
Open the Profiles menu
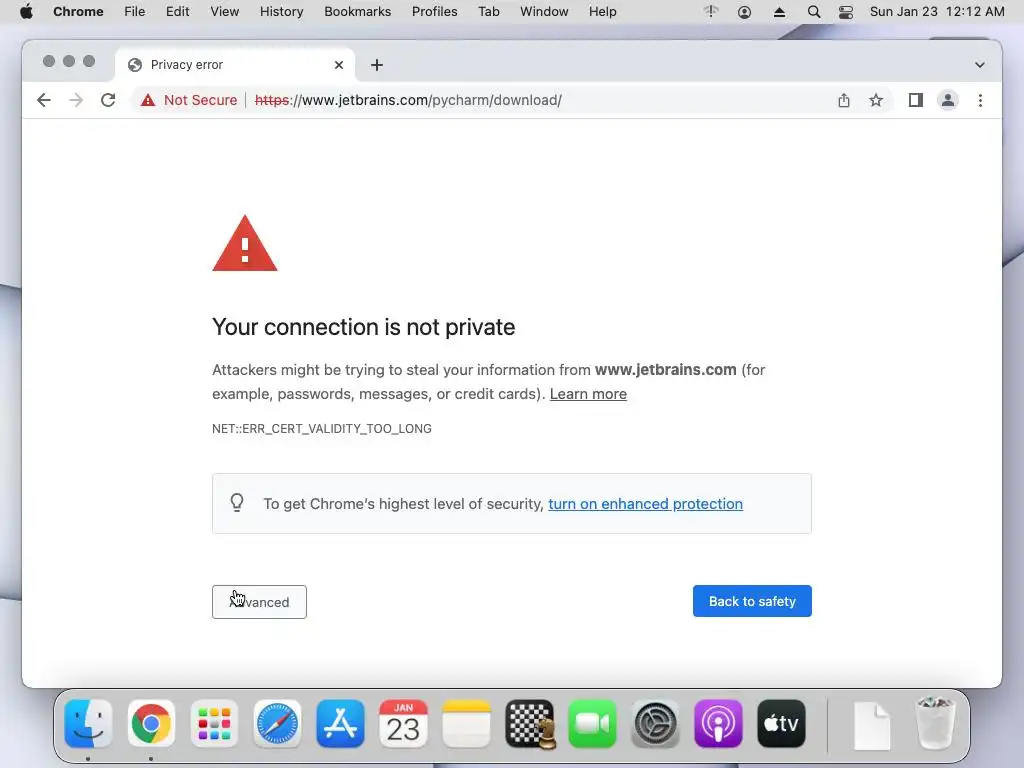[434, 12]
